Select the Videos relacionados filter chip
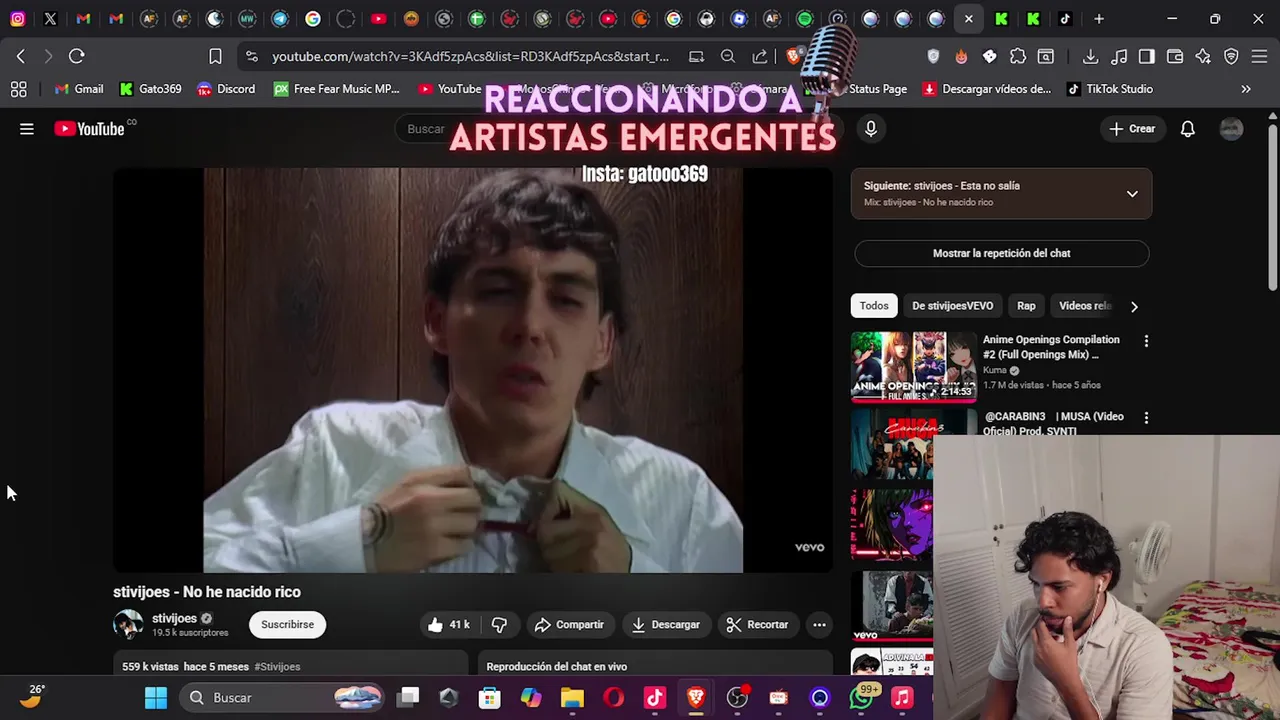 coord(1084,306)
